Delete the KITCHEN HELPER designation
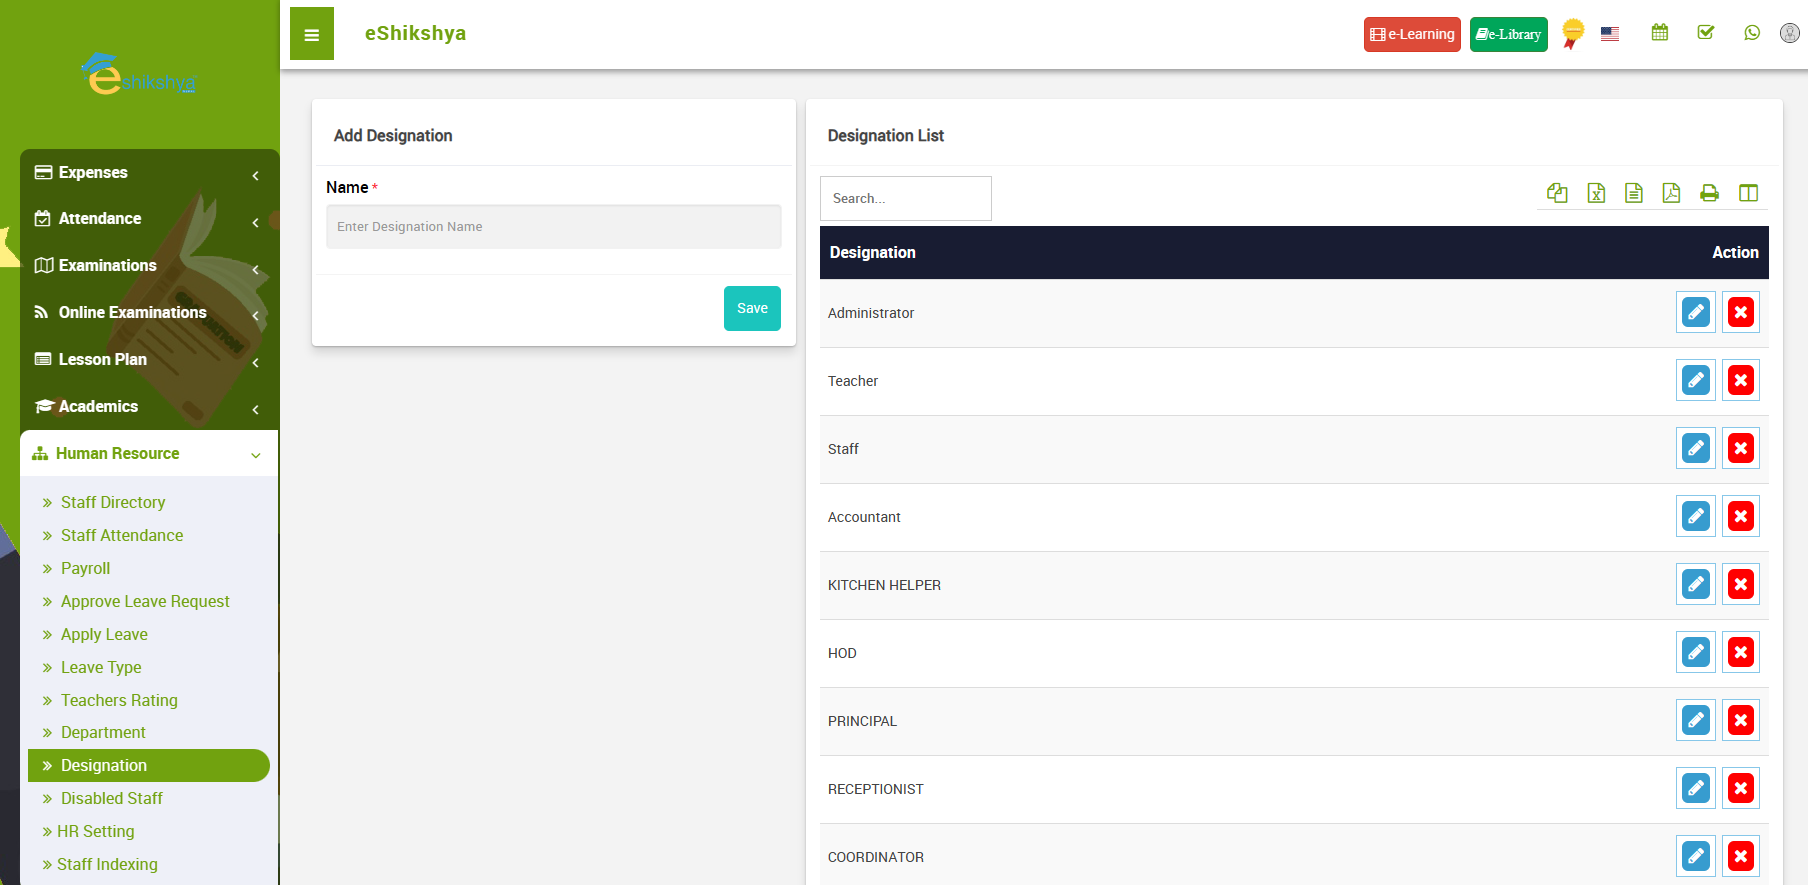 click(1740, 585)
